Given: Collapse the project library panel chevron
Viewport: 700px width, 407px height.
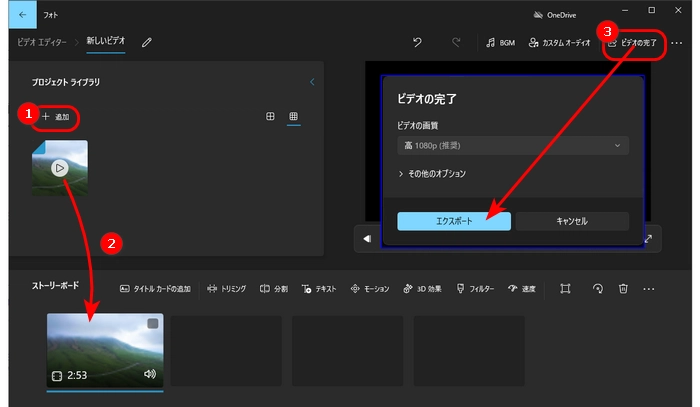Looking at the screenshot, I should point(311,82).
